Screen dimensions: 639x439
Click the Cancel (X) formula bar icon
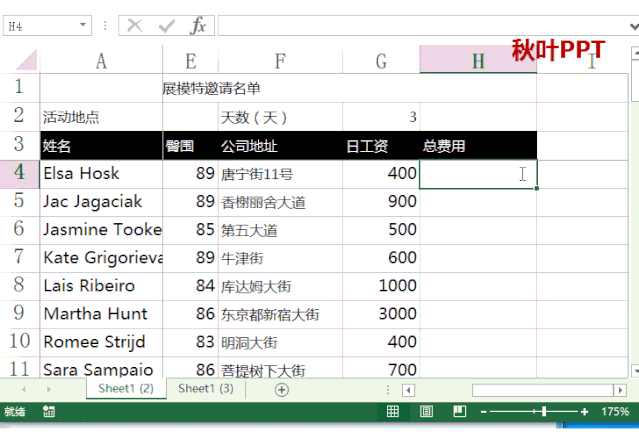pos(134,26)
